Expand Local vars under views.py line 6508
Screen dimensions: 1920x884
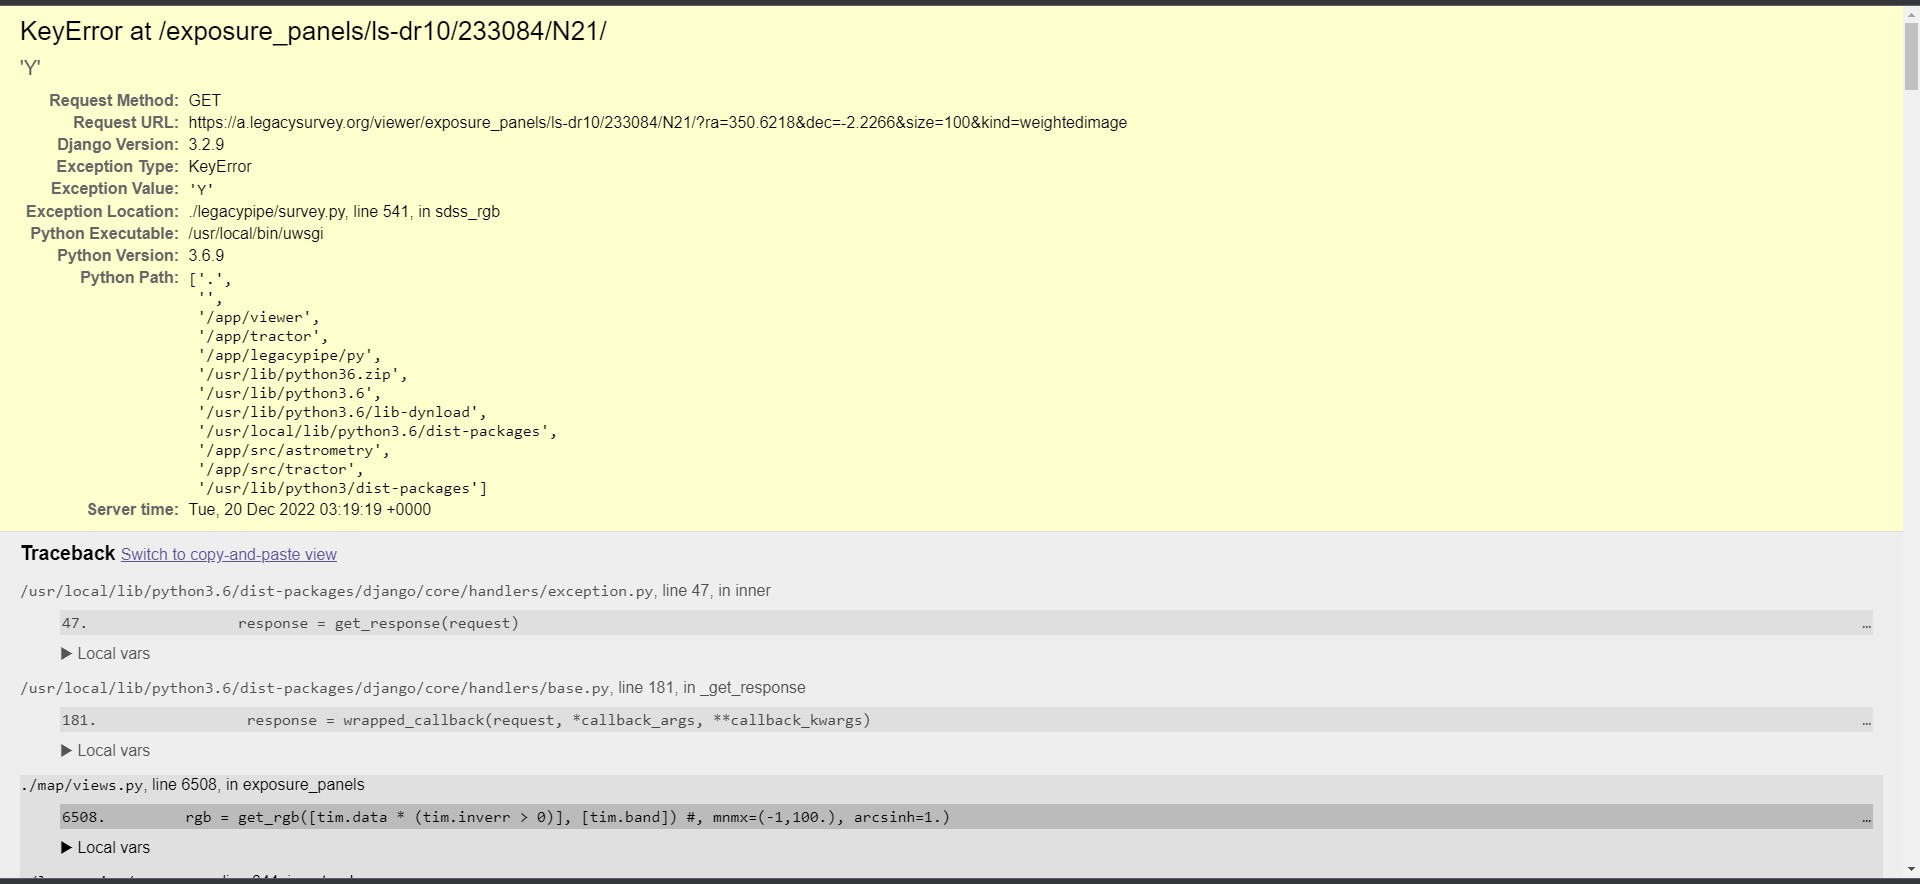coord(105,847)
